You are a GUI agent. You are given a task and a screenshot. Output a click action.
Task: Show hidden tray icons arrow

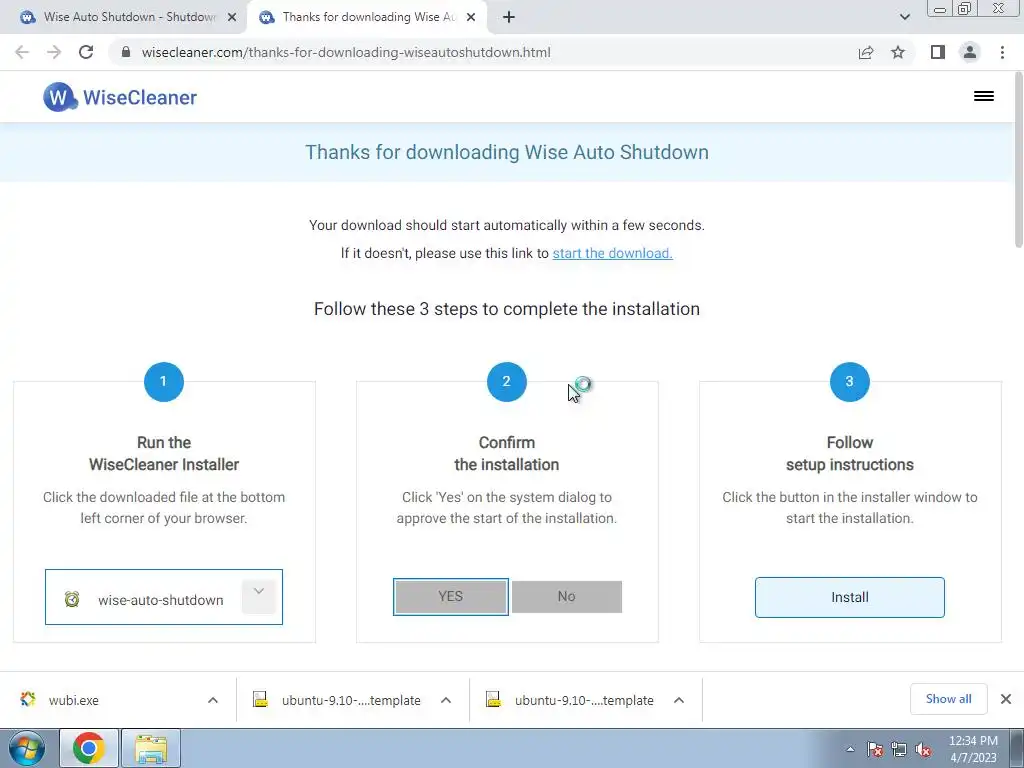pyautogui.click(x=850, y=749)
